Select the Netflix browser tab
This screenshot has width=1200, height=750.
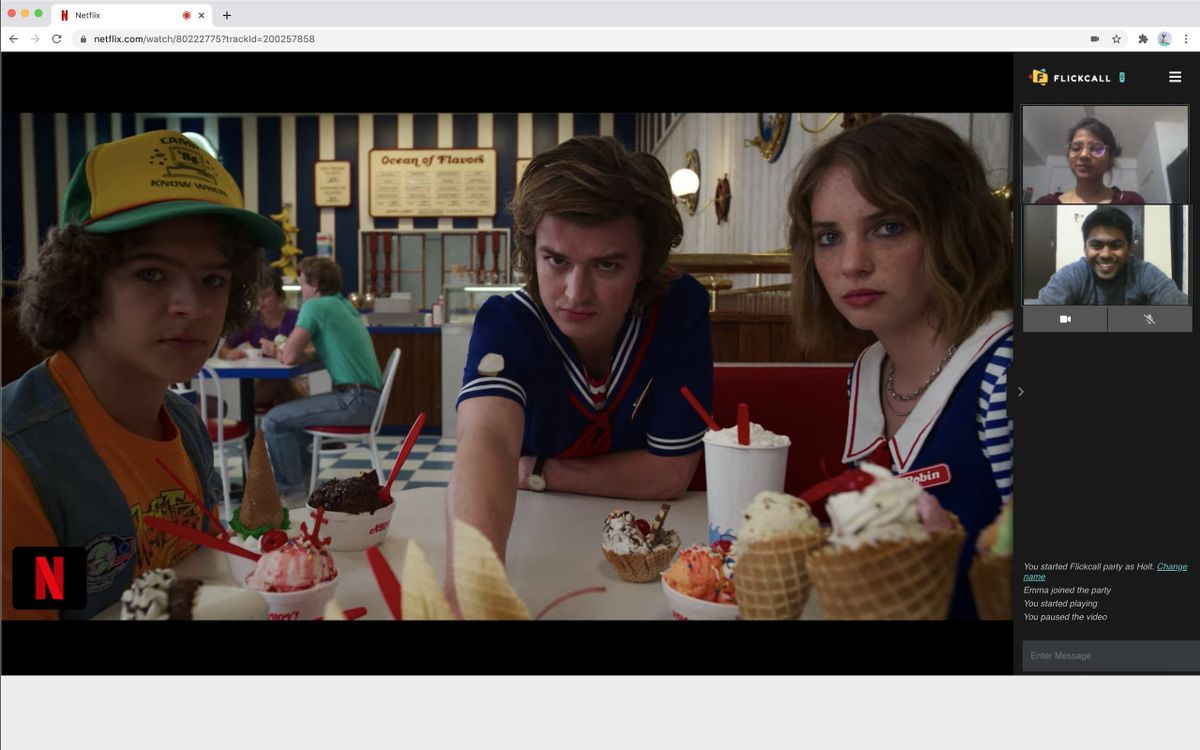tap(120, 15)
